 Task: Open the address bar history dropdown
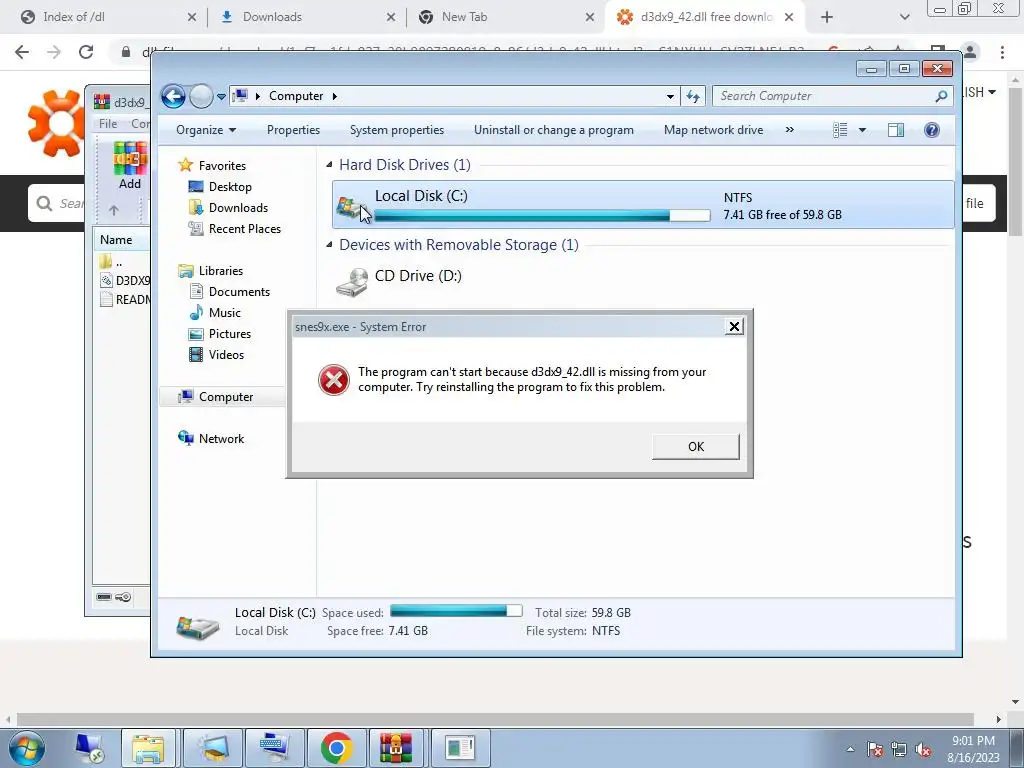click(670, 97)
